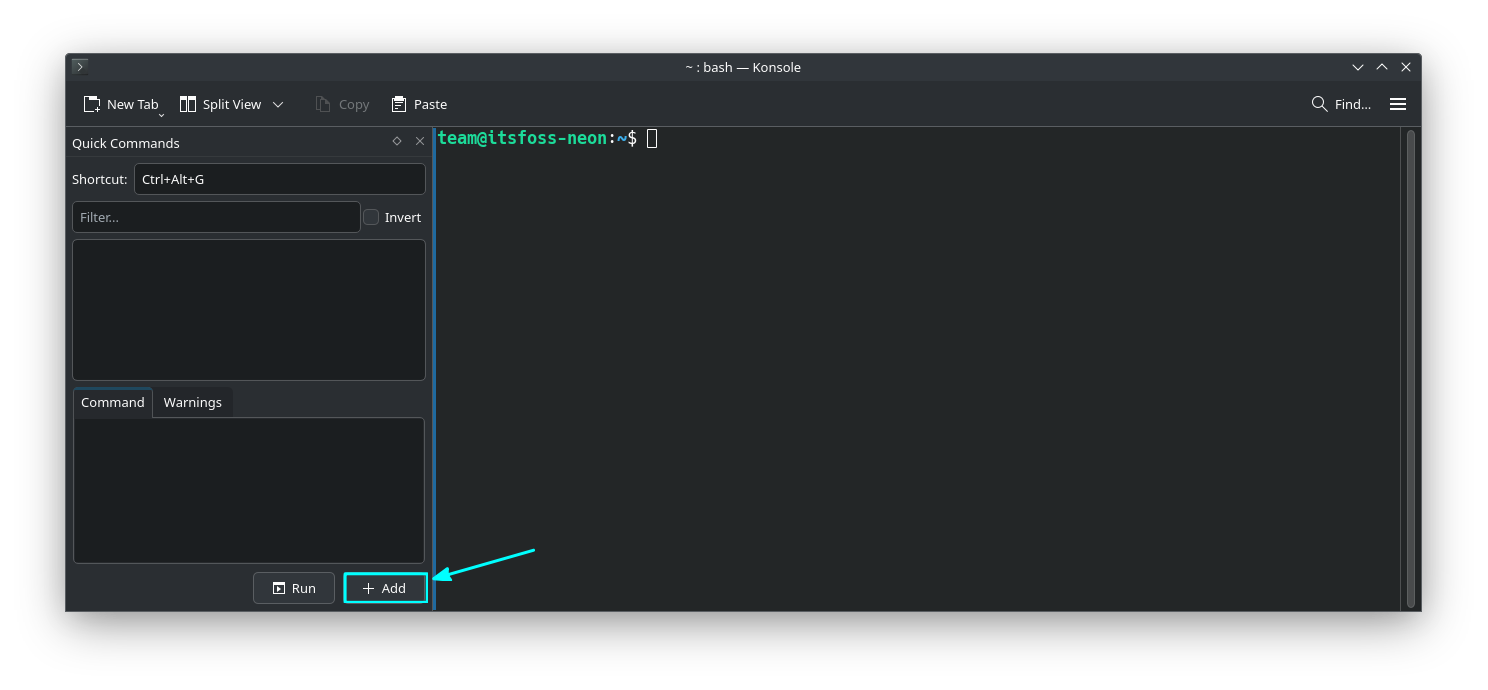Enable the Invert filter checkbox

coord(370,216)
